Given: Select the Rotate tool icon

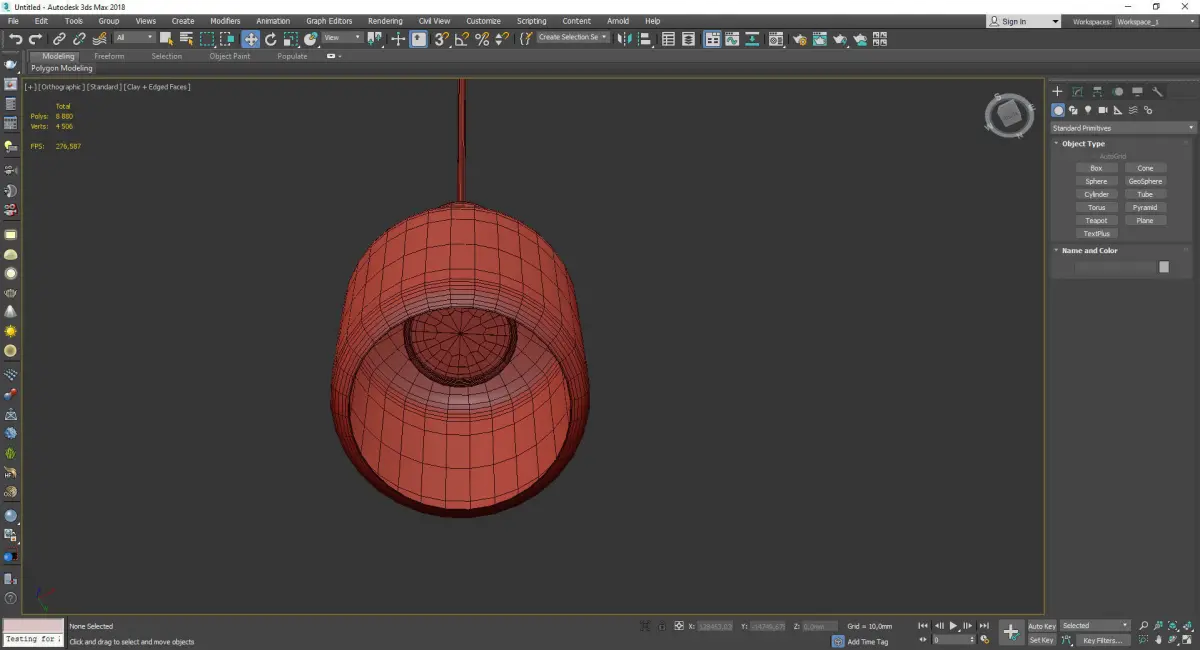Looking at the screenshot, I should (x=270, y=39).
